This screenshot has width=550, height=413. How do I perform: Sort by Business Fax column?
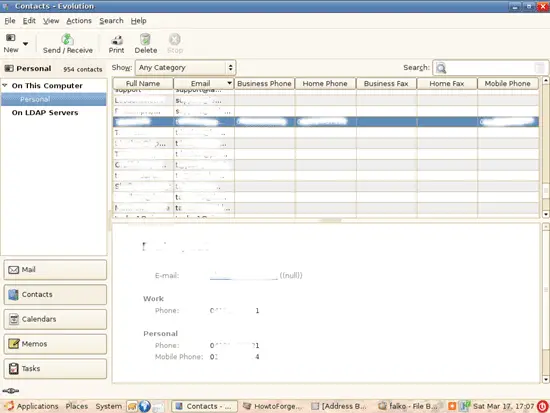point(386,84)
